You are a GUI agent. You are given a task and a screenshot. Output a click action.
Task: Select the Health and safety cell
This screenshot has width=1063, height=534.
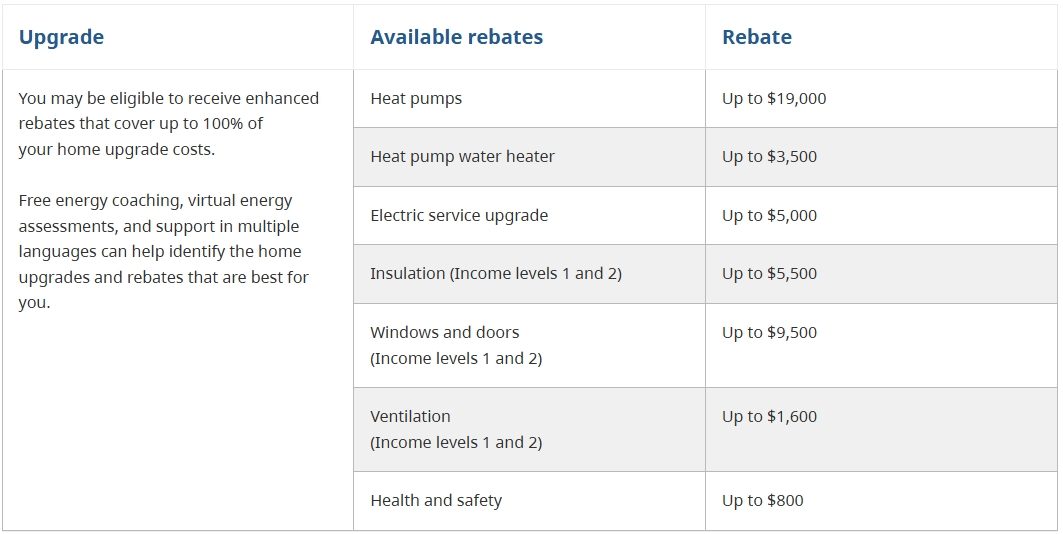coord(436,500)
